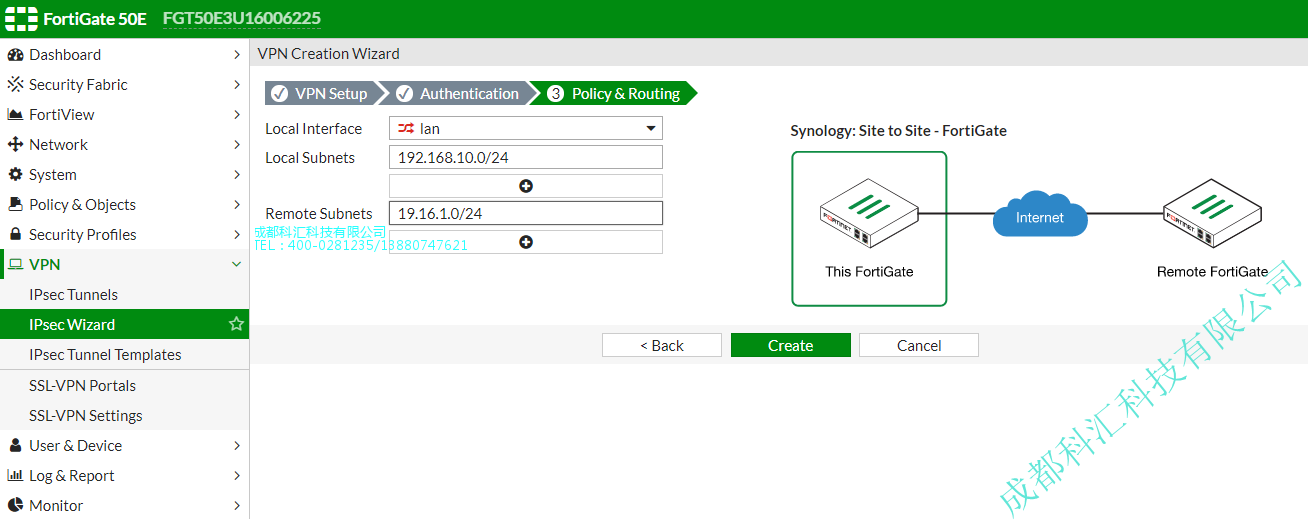
Task: Click the Log & Report chart icon
Action: [x=15, y=476]
